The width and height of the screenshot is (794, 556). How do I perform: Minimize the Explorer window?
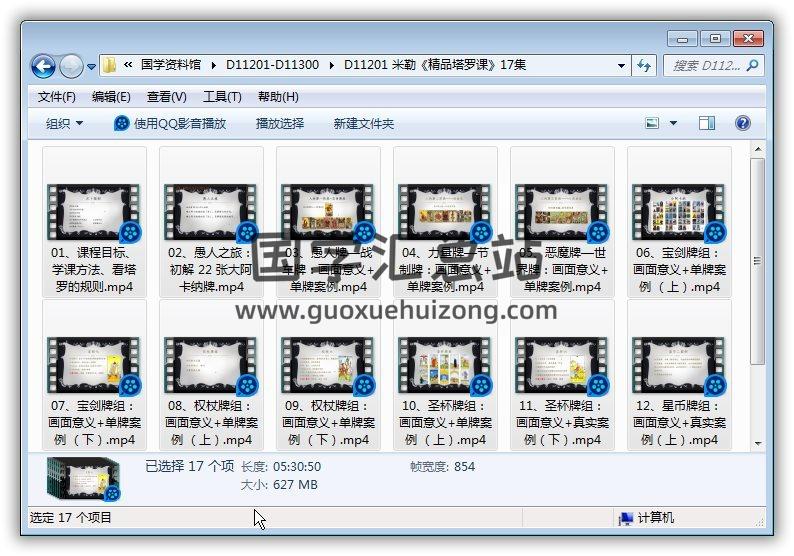682,39
